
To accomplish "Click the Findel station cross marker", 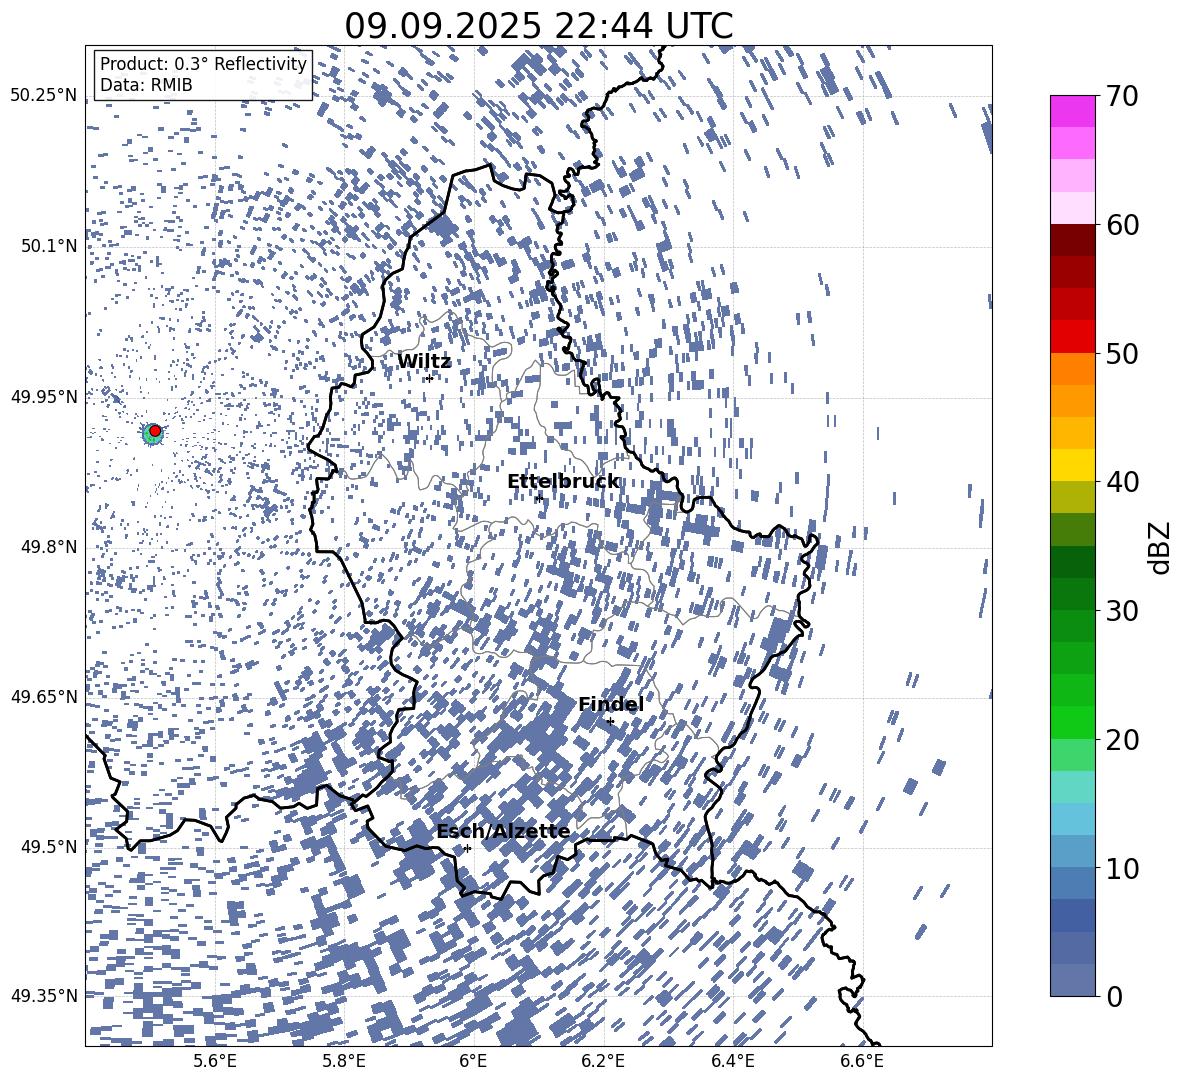I will tap(610, 722).
